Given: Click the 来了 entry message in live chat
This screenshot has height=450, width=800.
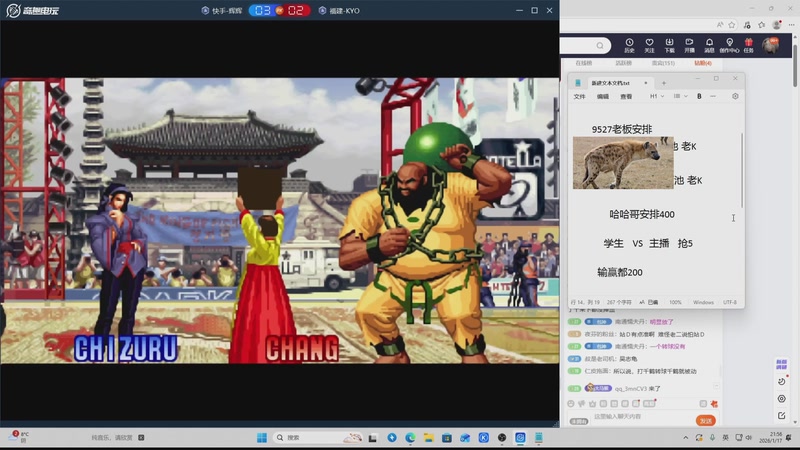Looking at the screenshot, I should pos(638,389).
